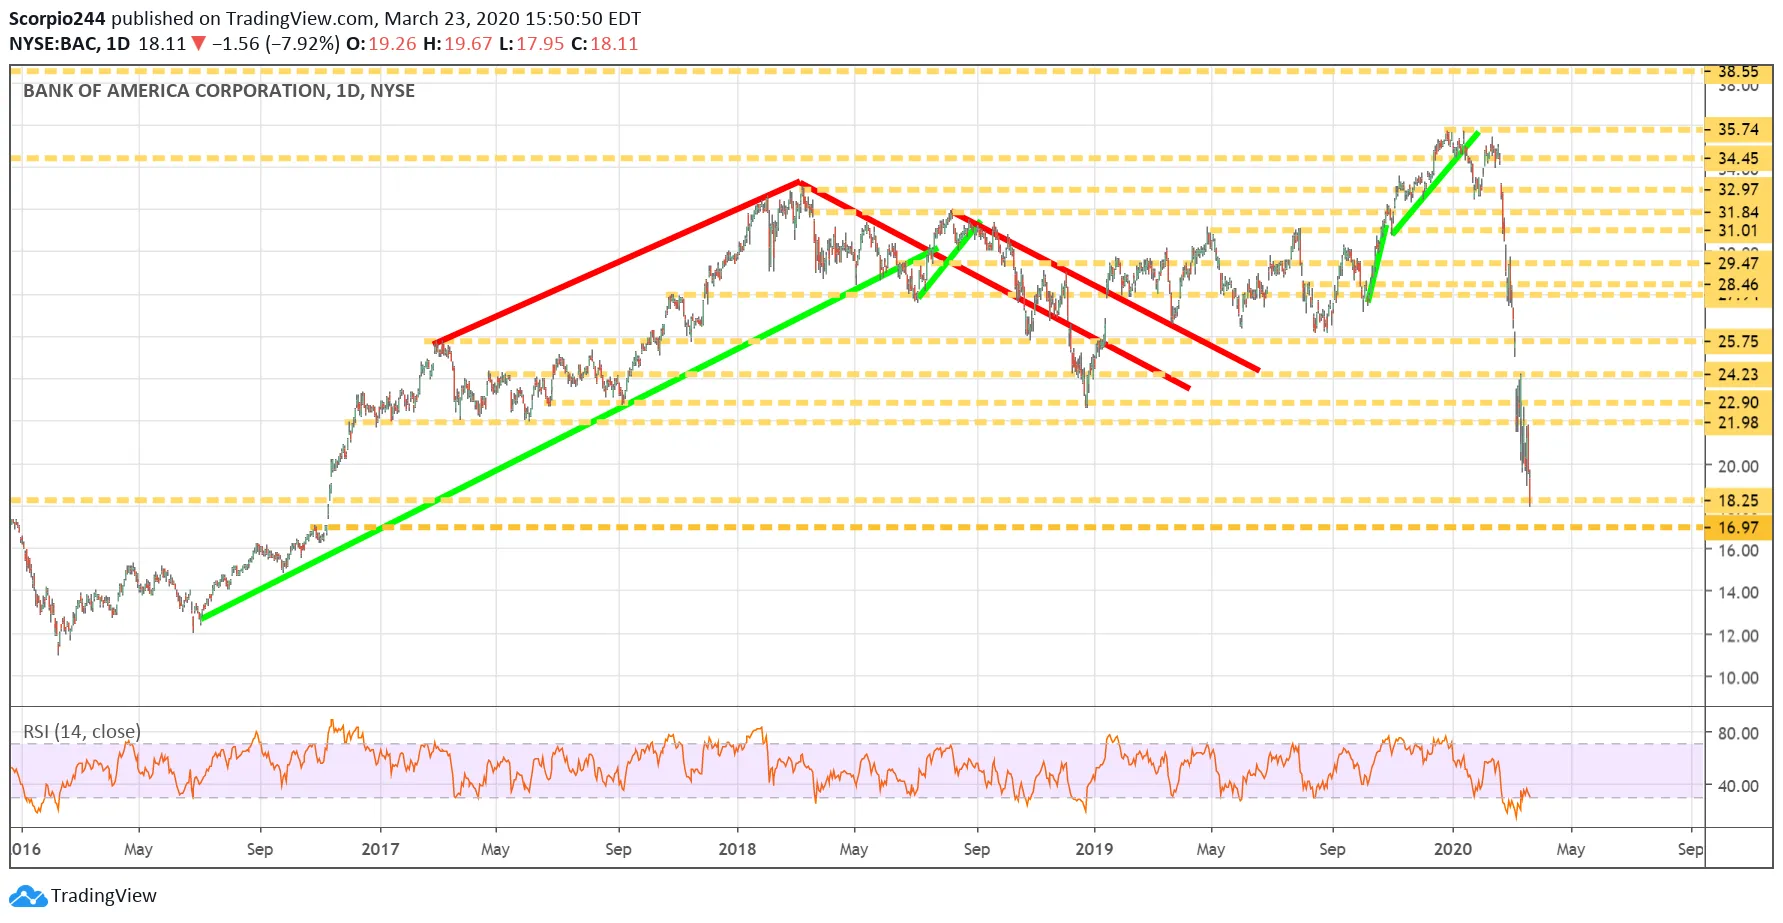Click the red down-triangle change indicator

click(198, 43)
